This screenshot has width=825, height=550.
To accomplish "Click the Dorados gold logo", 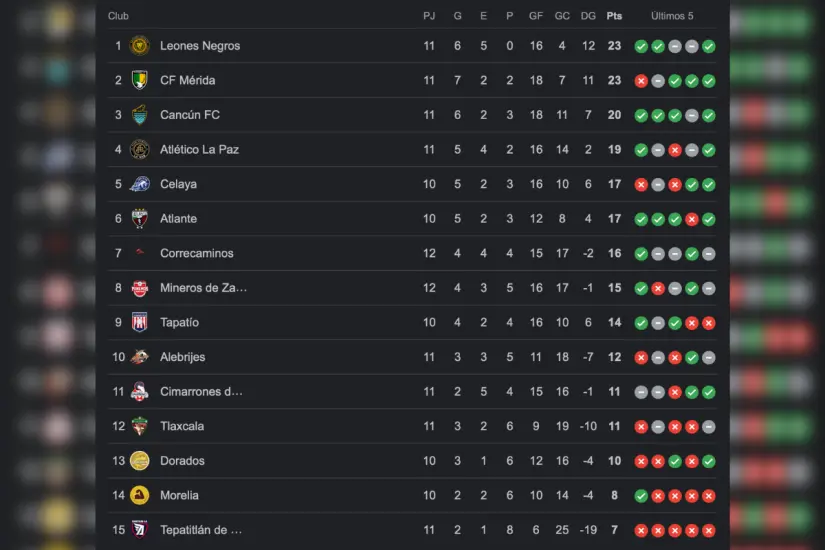I will click(139, 461).
